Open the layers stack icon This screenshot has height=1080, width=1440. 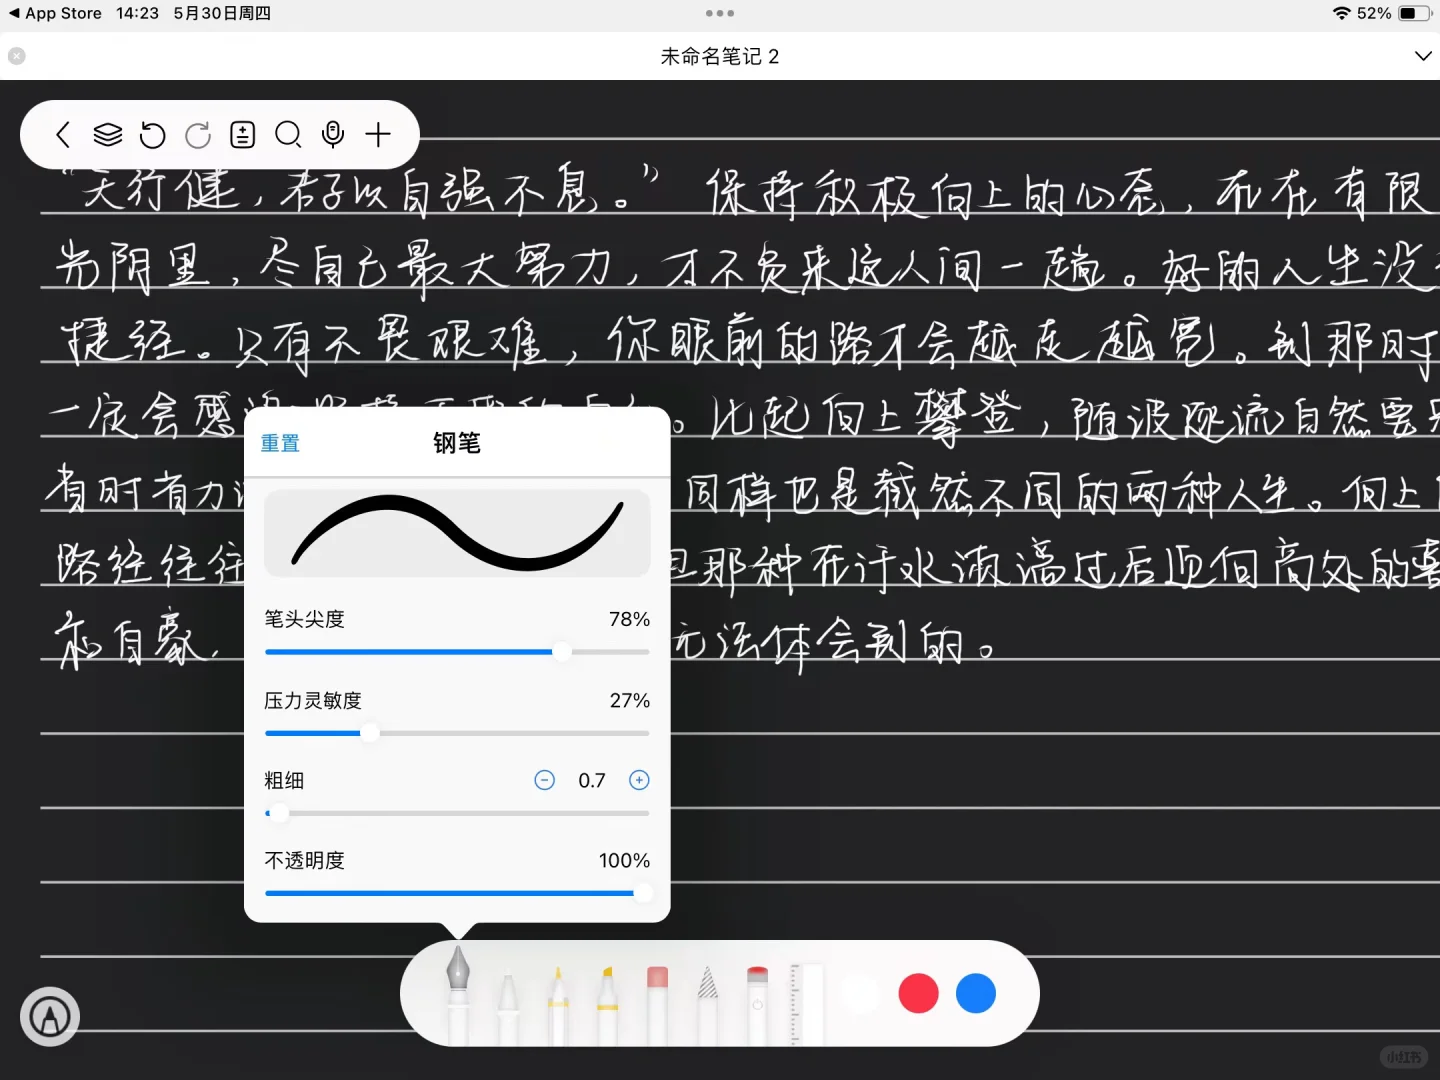pos(108,135)
